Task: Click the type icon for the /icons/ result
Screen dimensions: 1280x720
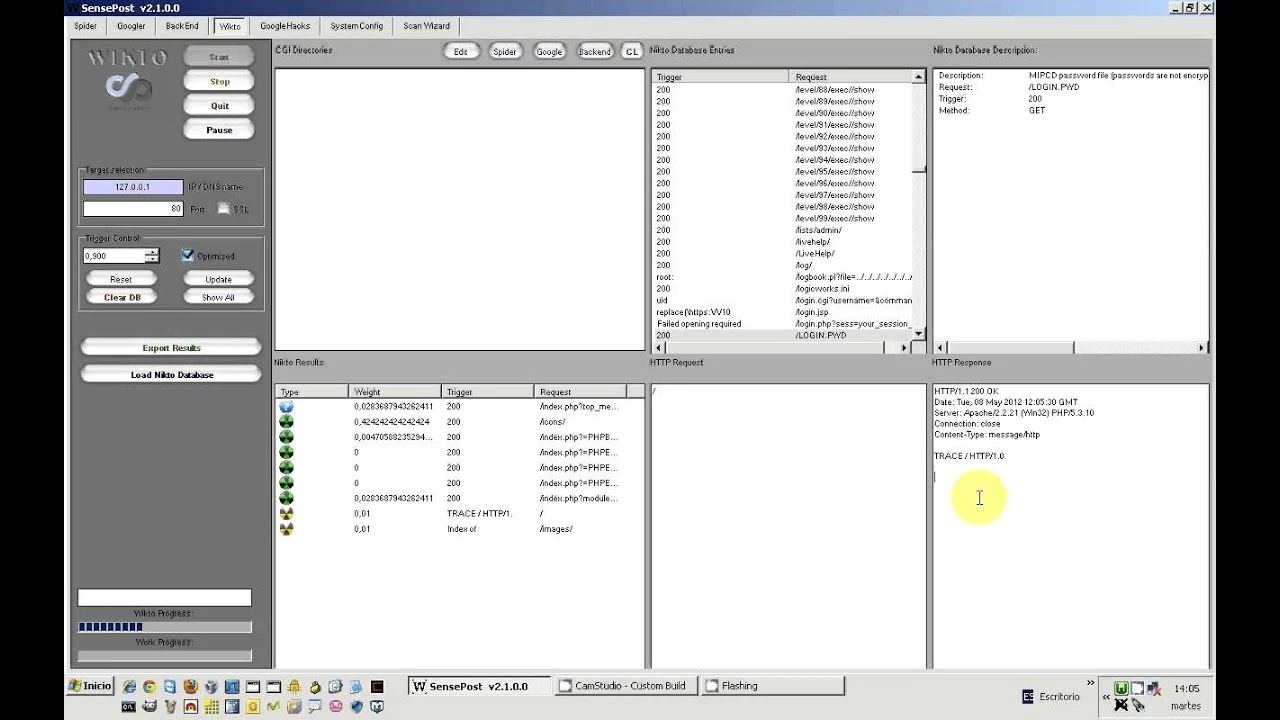Action: pos(287,422)
